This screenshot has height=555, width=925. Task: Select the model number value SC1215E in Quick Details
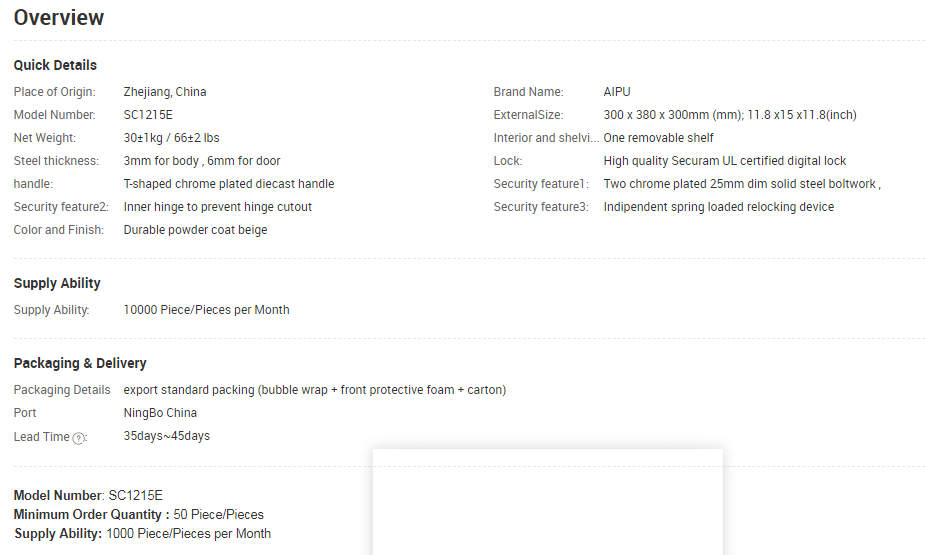click(x=148, y=115)
